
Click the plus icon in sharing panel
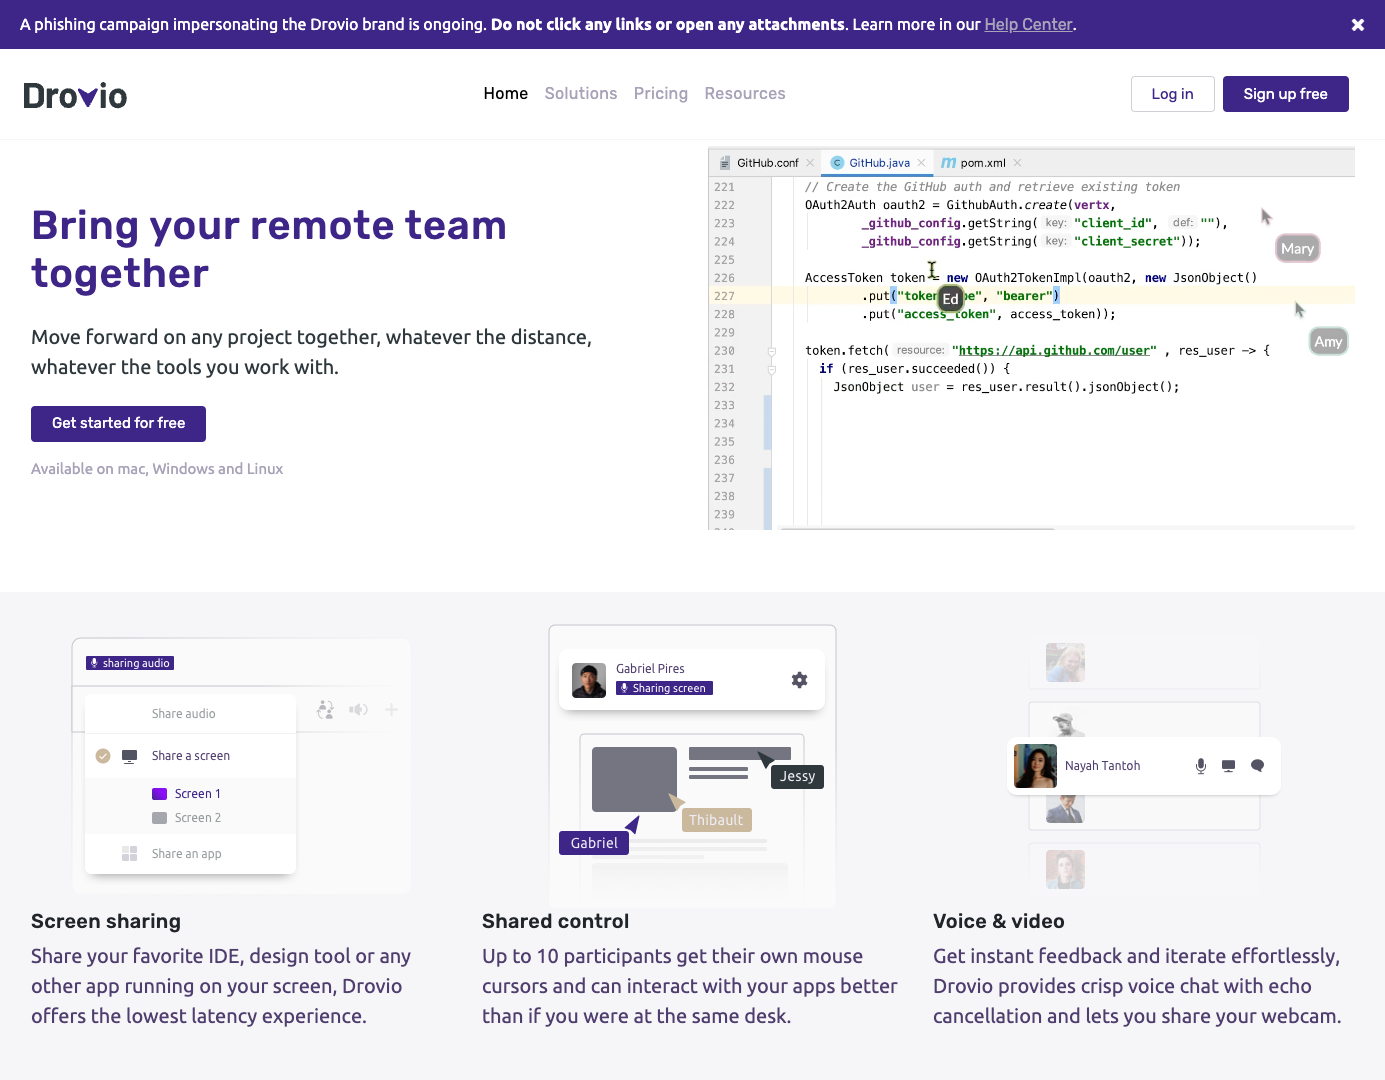(x=392, y=710)
